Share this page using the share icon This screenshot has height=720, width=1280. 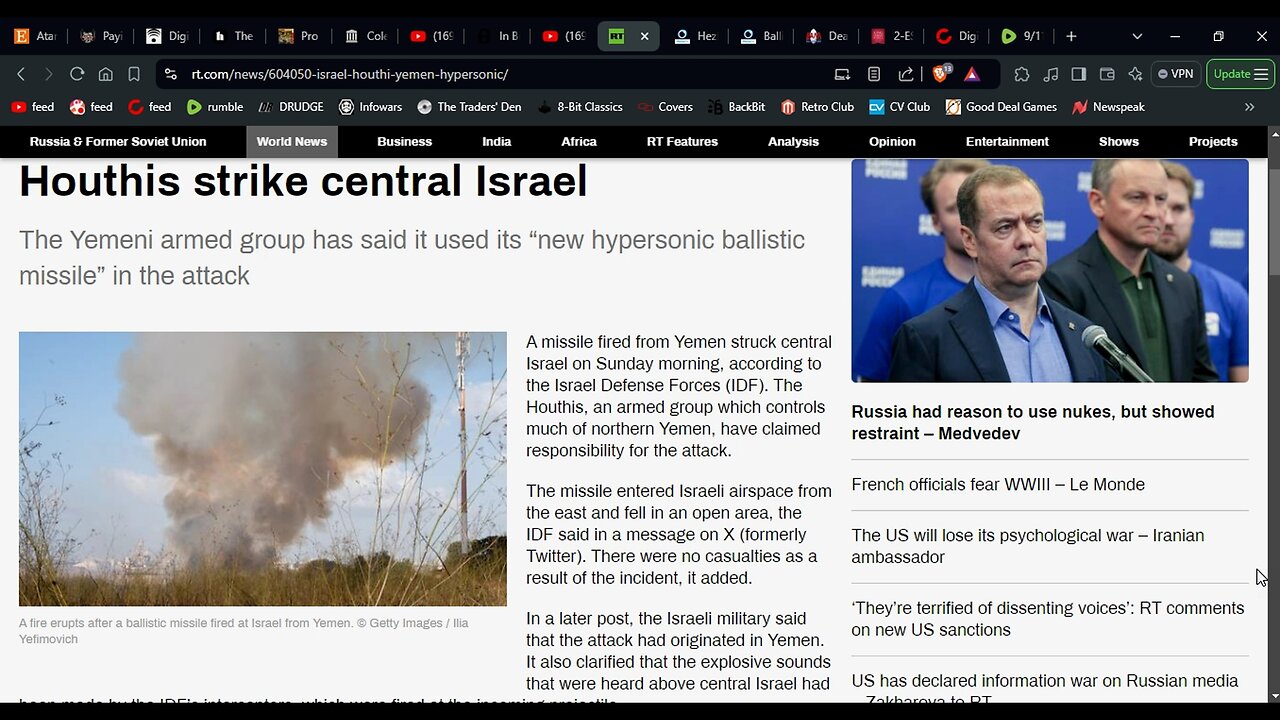point(906,74)
